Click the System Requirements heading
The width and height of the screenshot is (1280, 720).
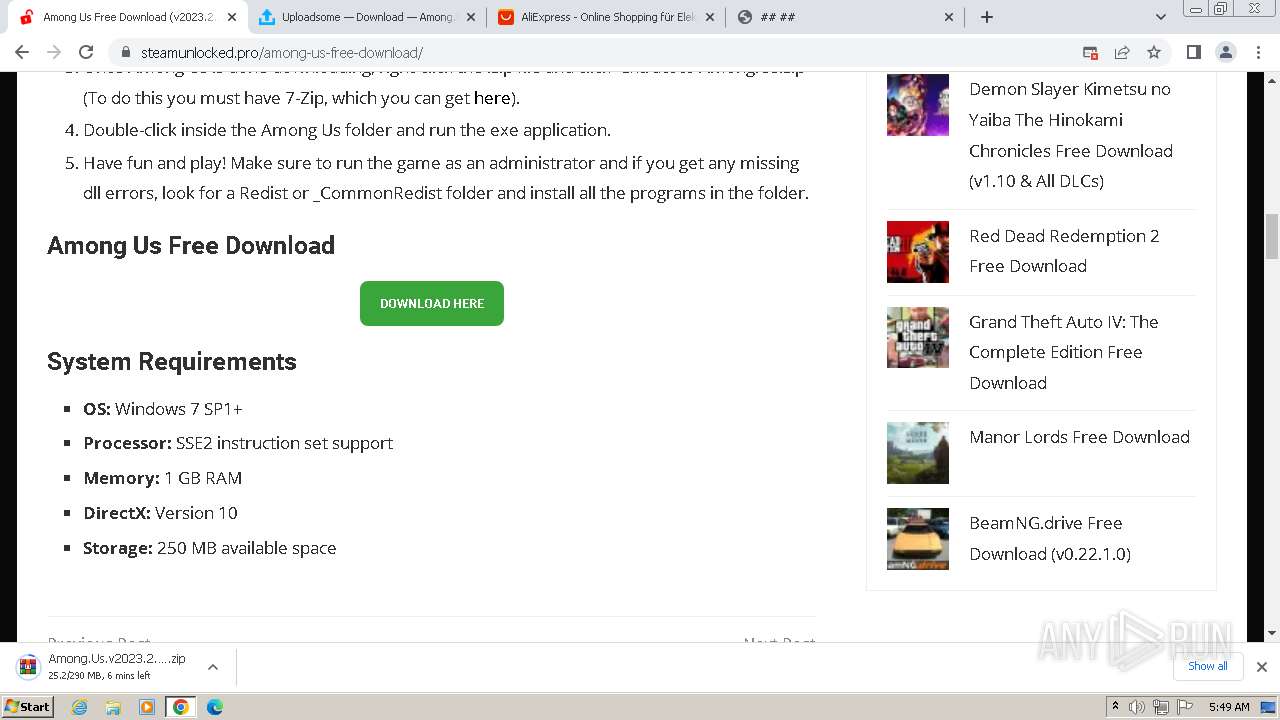pyautogui.click(x=172, y=361)
